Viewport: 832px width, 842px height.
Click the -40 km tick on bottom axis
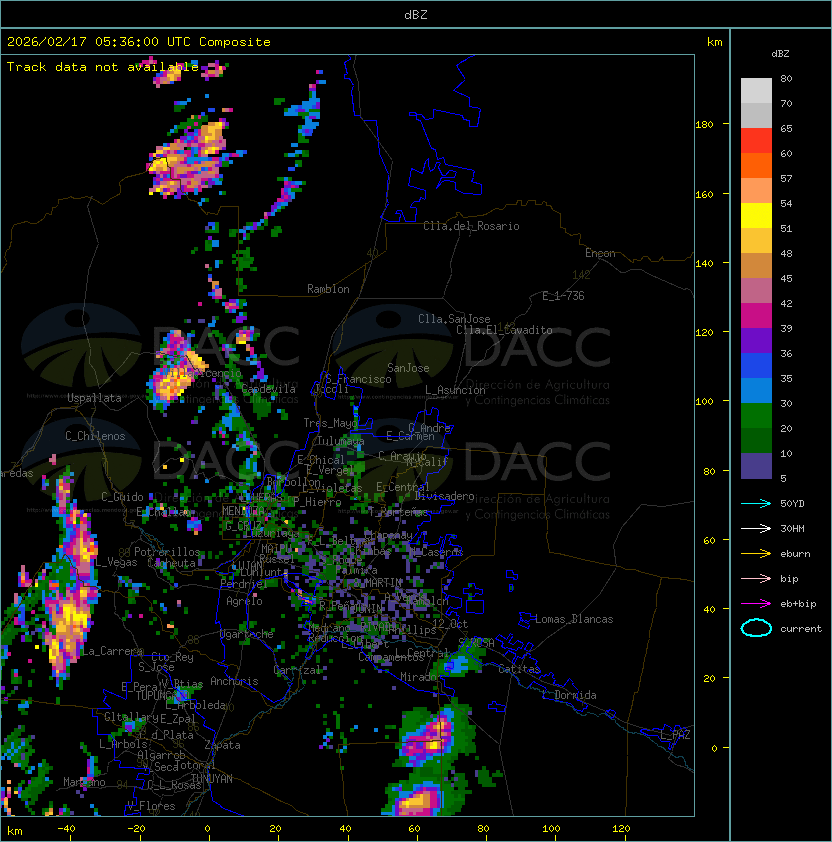[67, 829]
